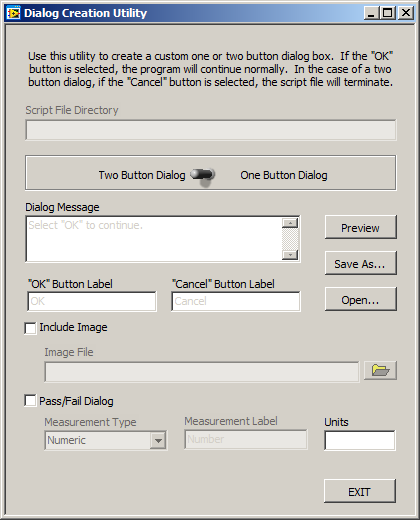Click into the "Cancel" Button Label field
Screen dimensions: 420x520
click(236, 301)
